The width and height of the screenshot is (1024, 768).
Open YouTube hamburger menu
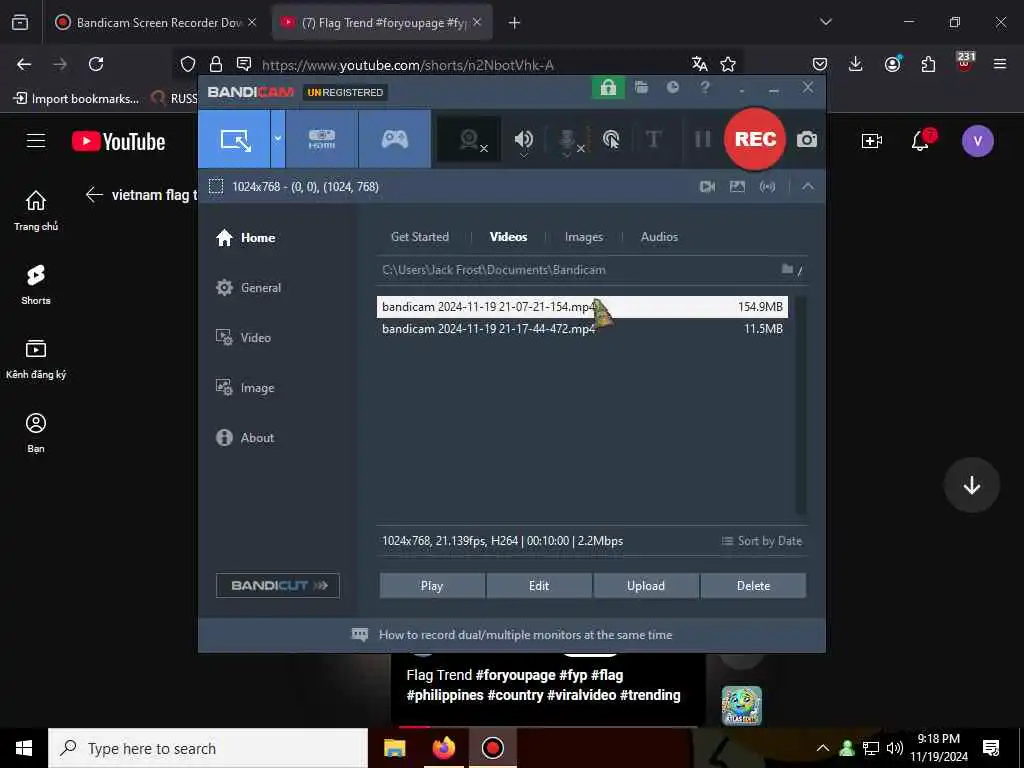36,141
